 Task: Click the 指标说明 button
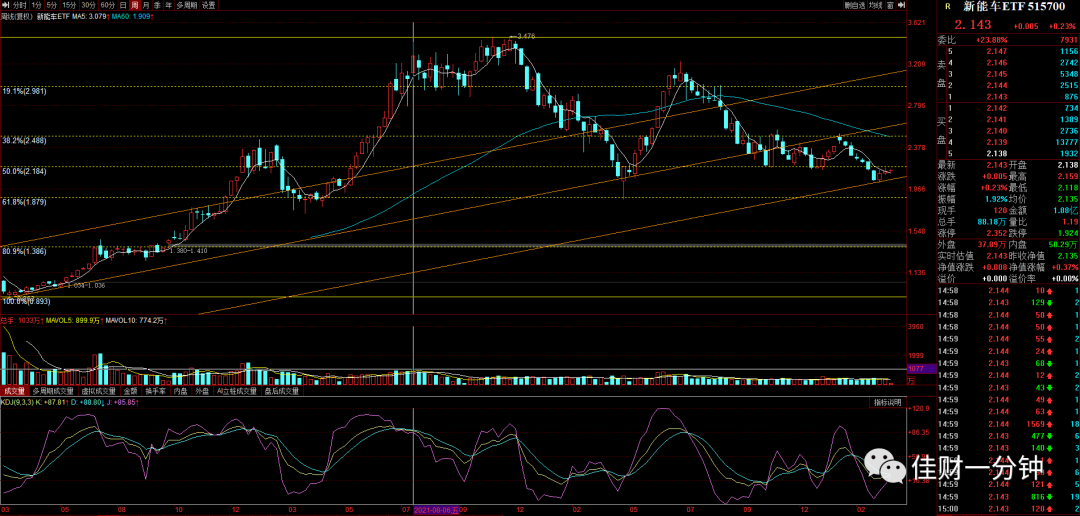tap(887, 402)
